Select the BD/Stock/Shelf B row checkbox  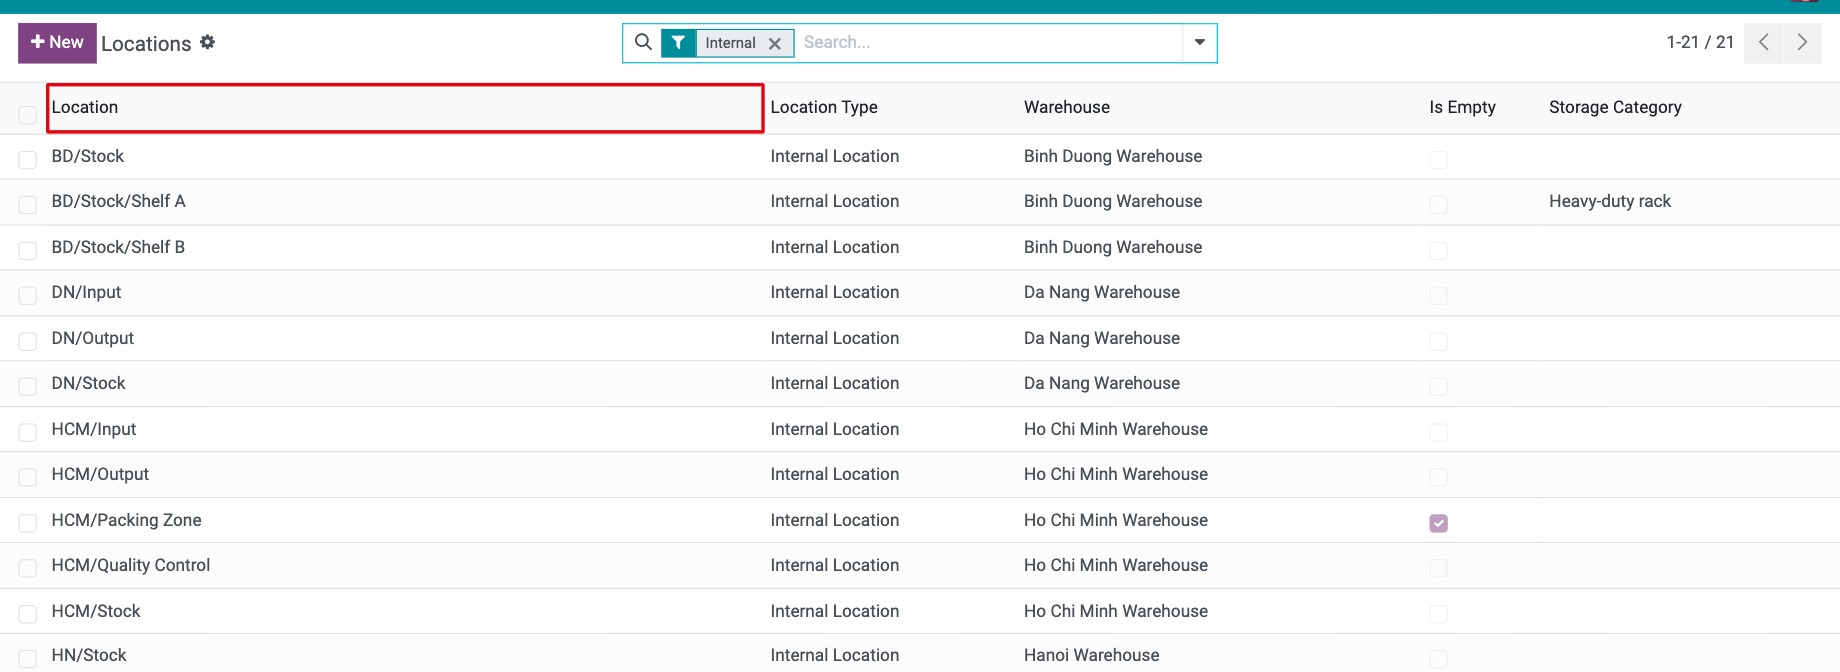tap(28, 251)
